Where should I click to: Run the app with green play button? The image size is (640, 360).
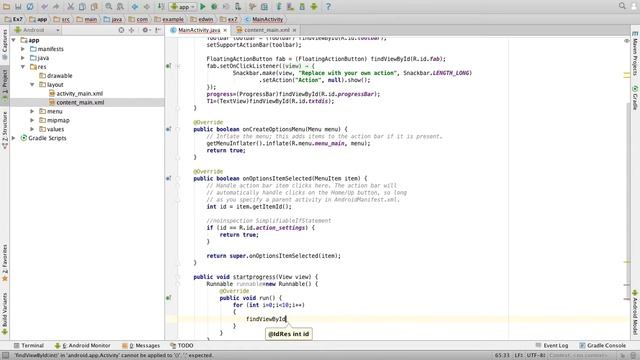pyautogui.click(x=202, y=7)
